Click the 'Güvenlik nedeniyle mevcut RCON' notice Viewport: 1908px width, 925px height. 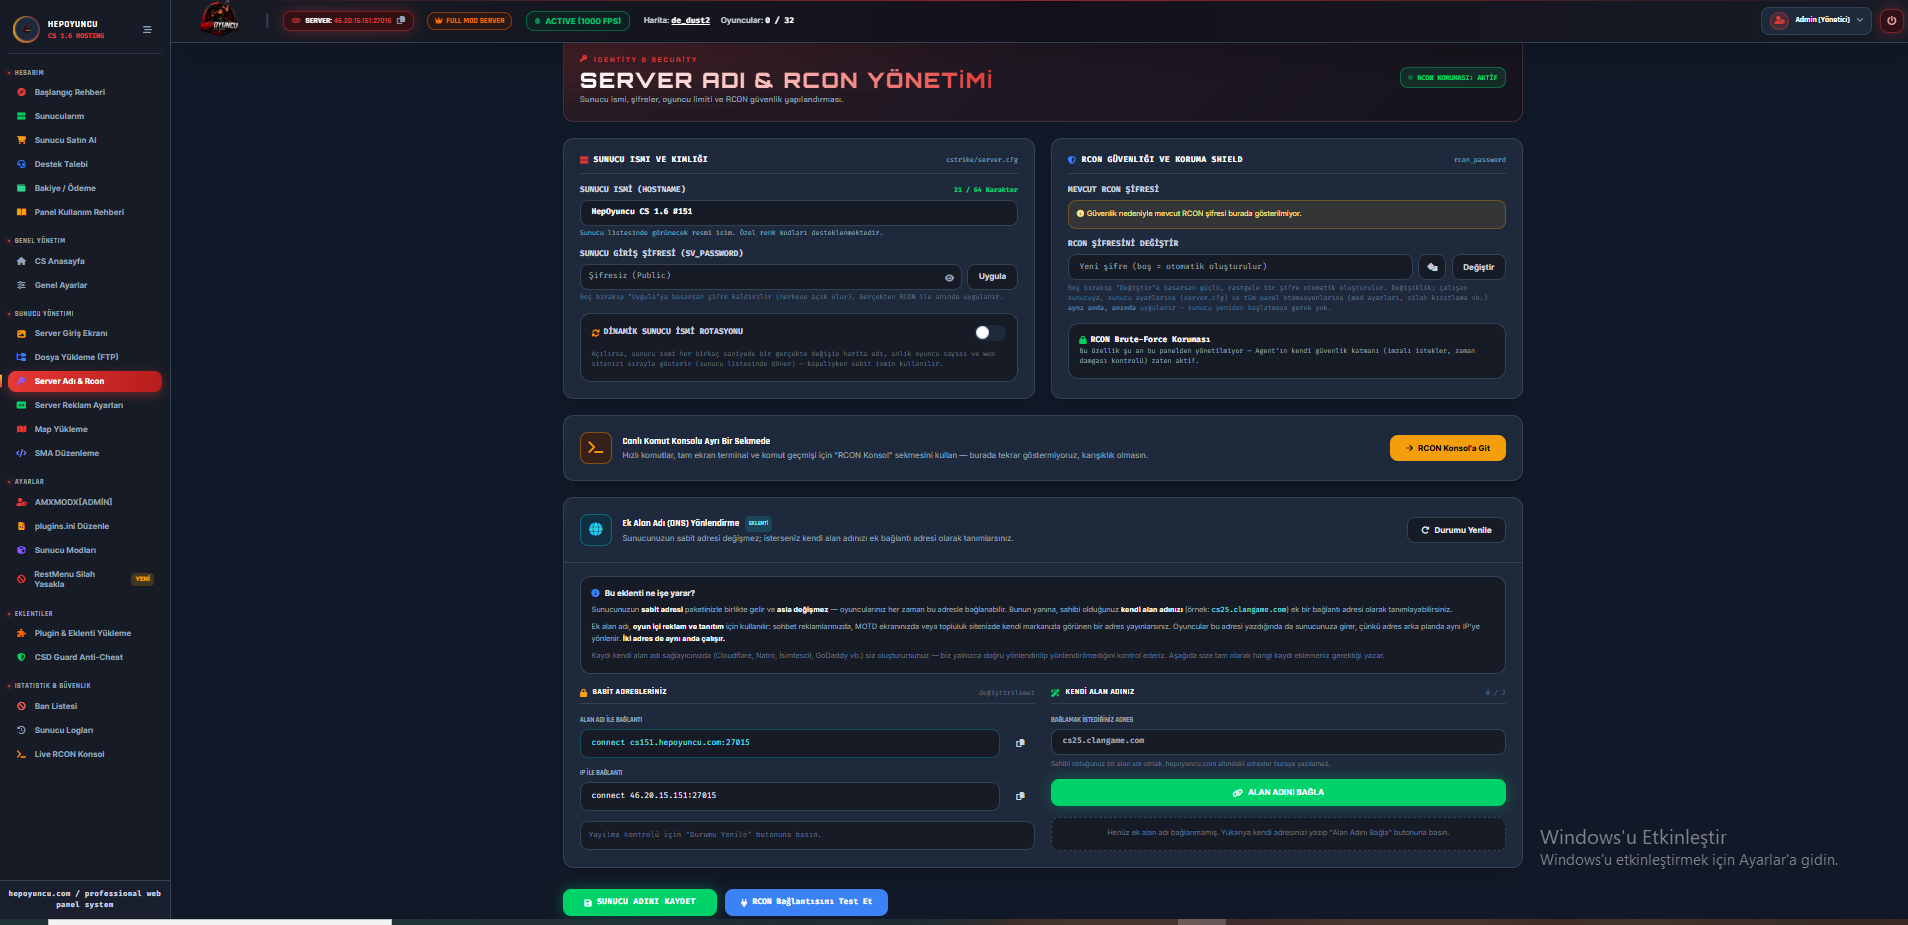(1286, 213)
